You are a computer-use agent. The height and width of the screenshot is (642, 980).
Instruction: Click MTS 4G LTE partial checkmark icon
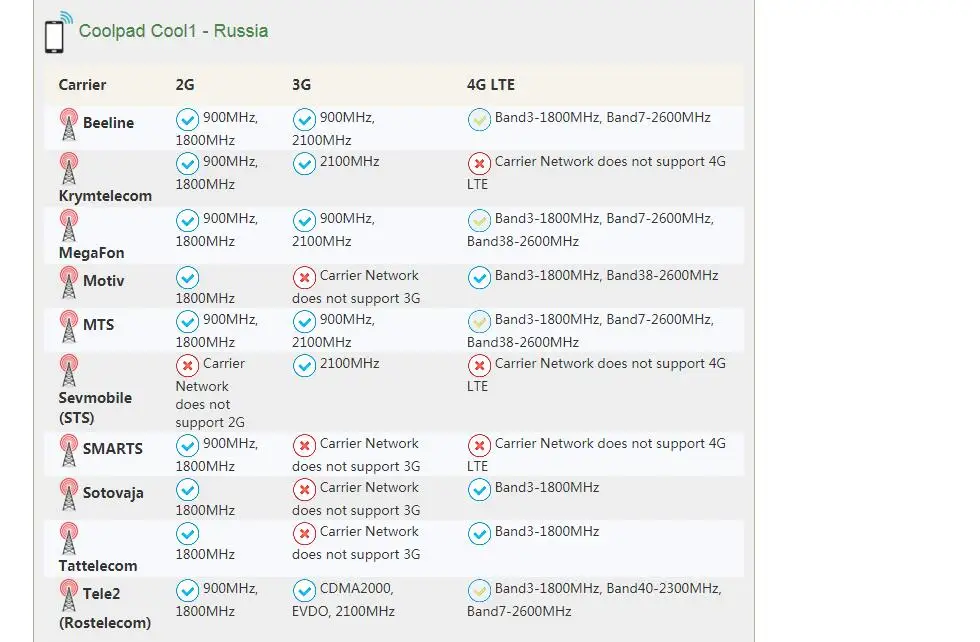[479, 321]
